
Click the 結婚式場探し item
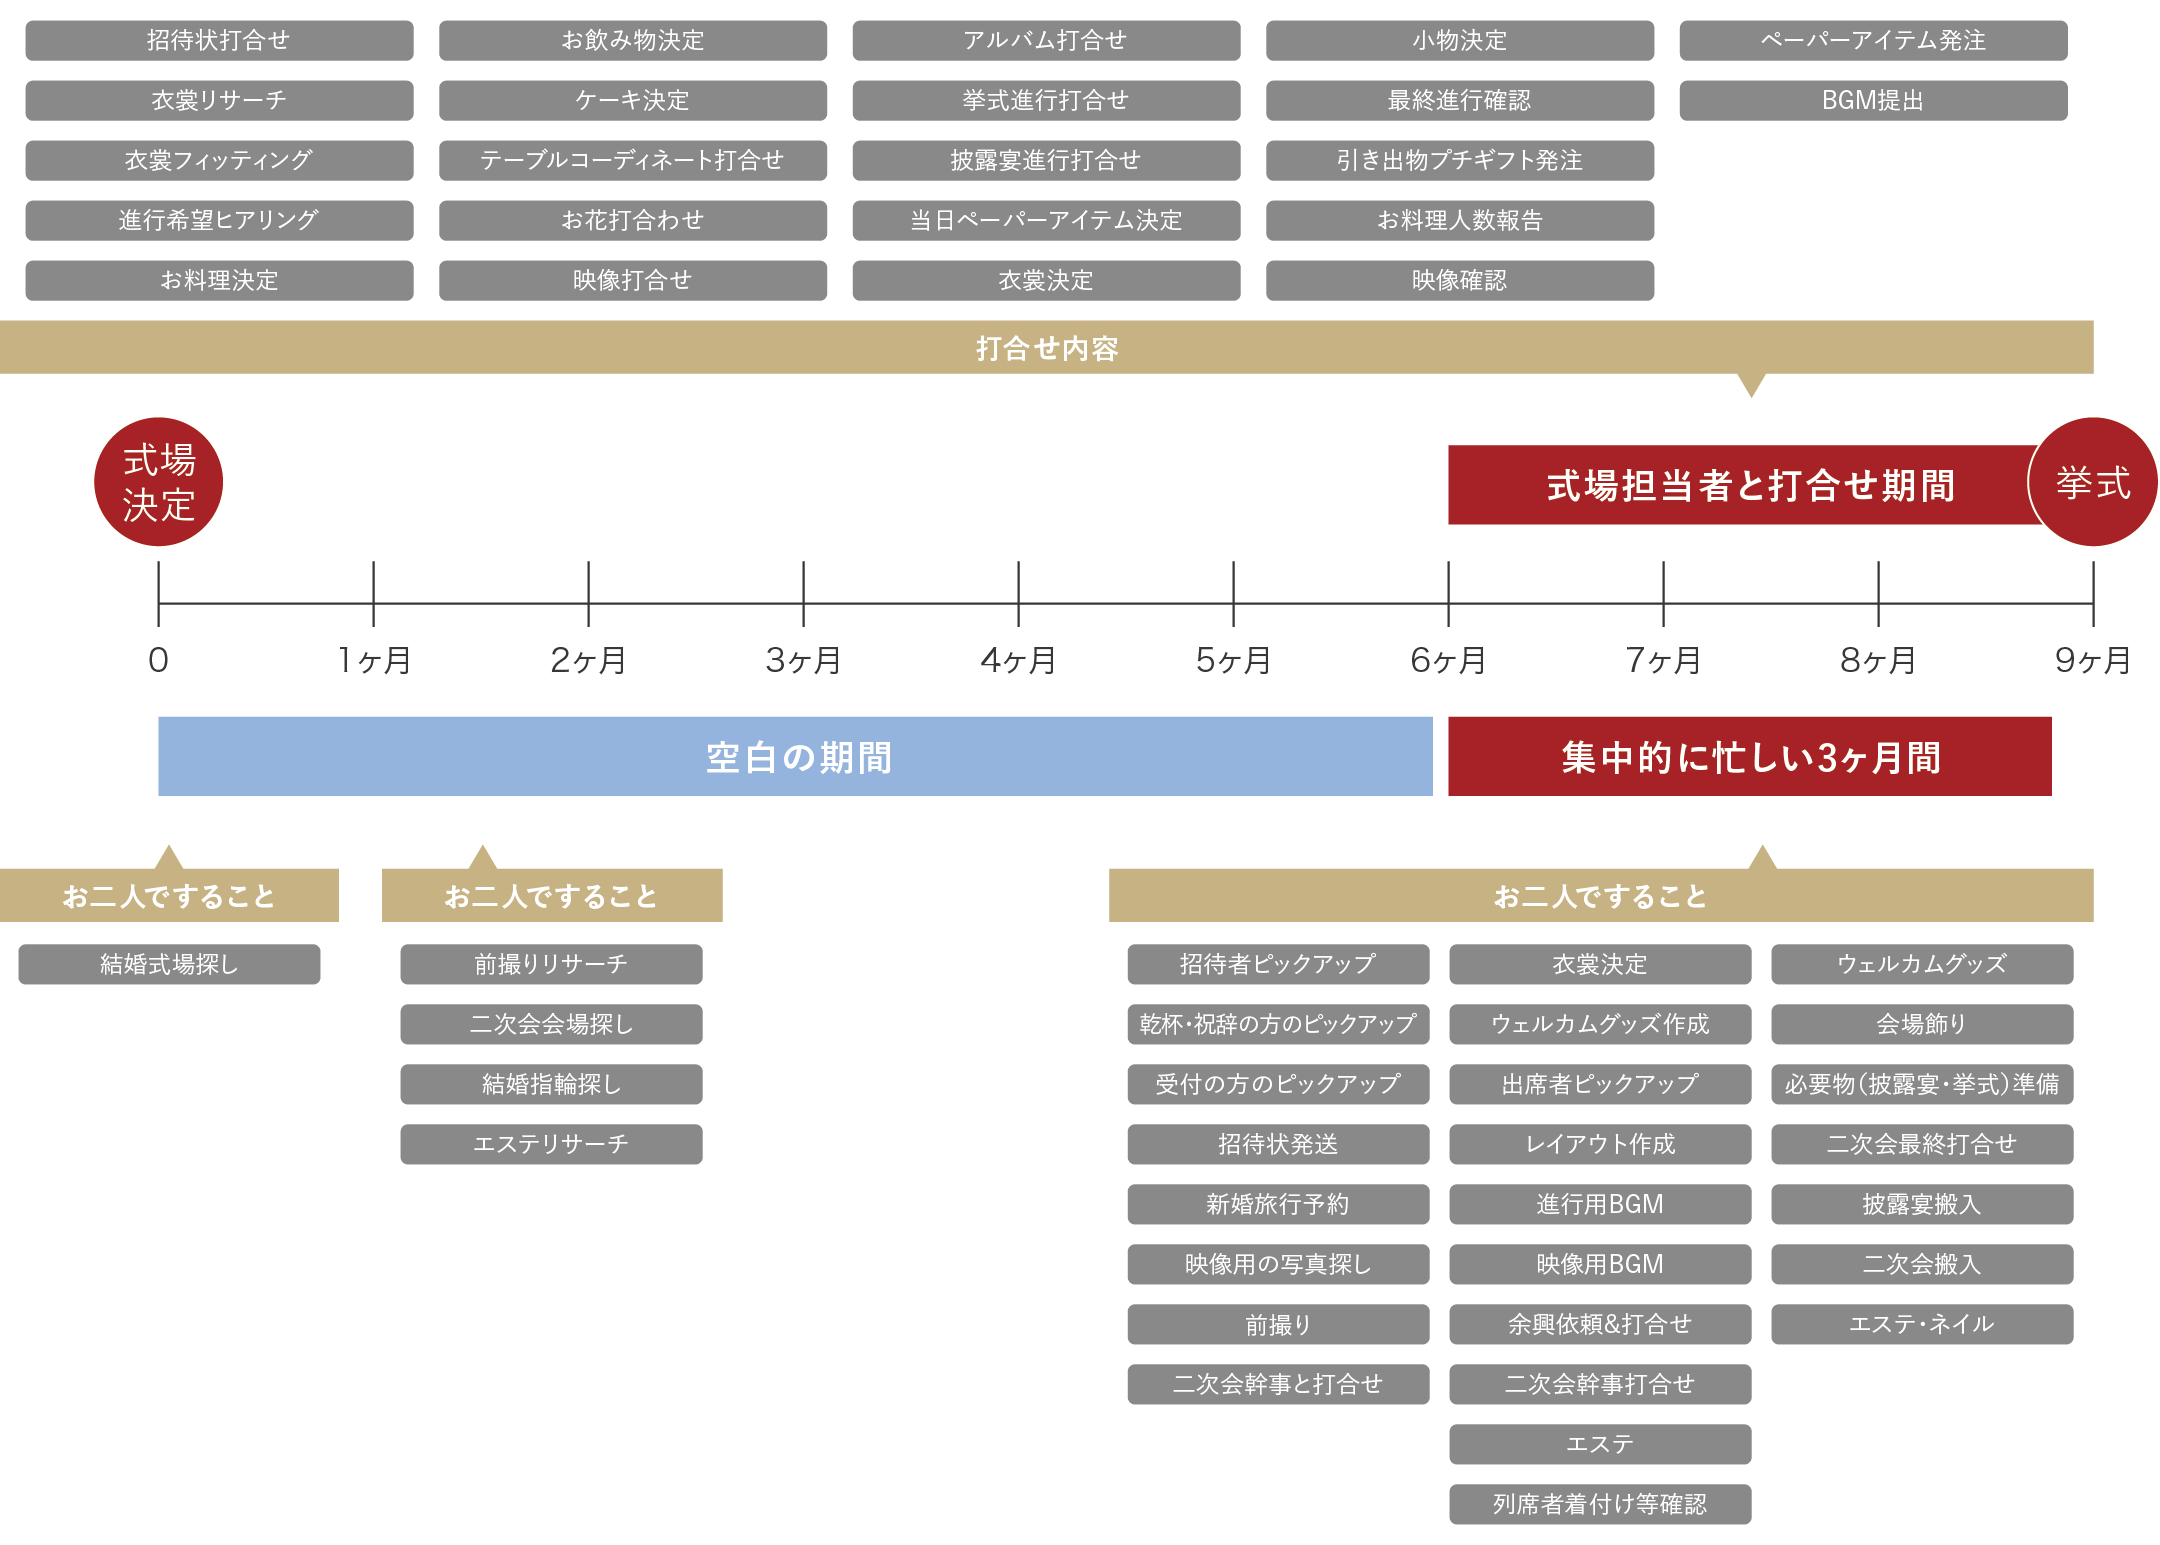pyautogui.click(x=169, y=964)
